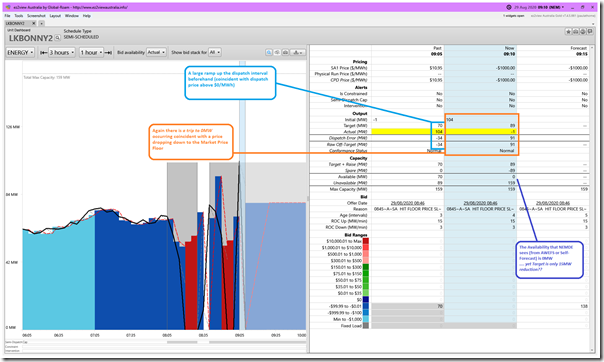Close the LKBONNY2 tab
This screenshot has width=604, height=362.
tap(34, 23)
